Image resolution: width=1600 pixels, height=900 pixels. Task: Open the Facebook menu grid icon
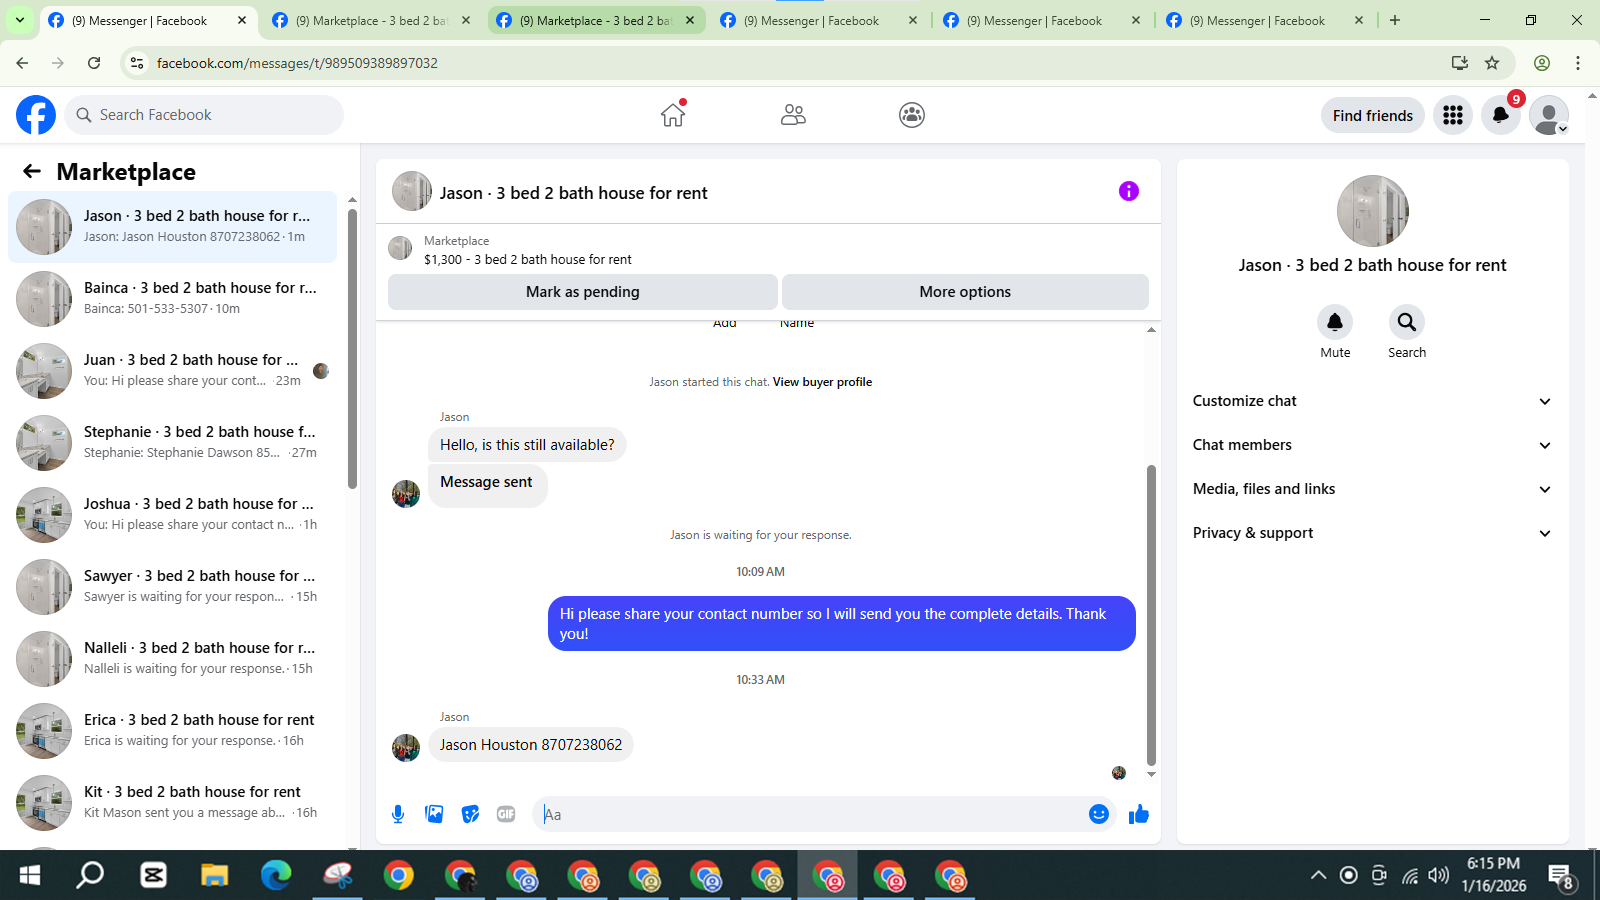[x=1453, y=115]
